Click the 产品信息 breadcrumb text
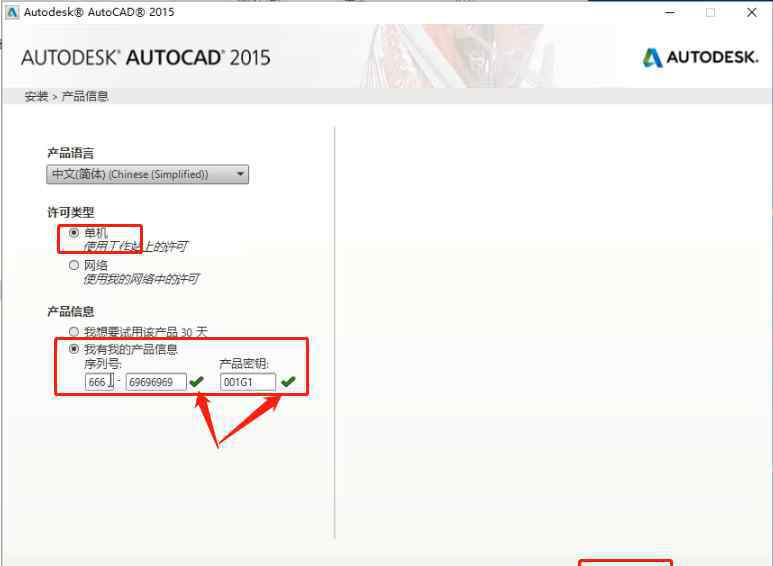The image size is (773, 566). [x=84, y=96]
